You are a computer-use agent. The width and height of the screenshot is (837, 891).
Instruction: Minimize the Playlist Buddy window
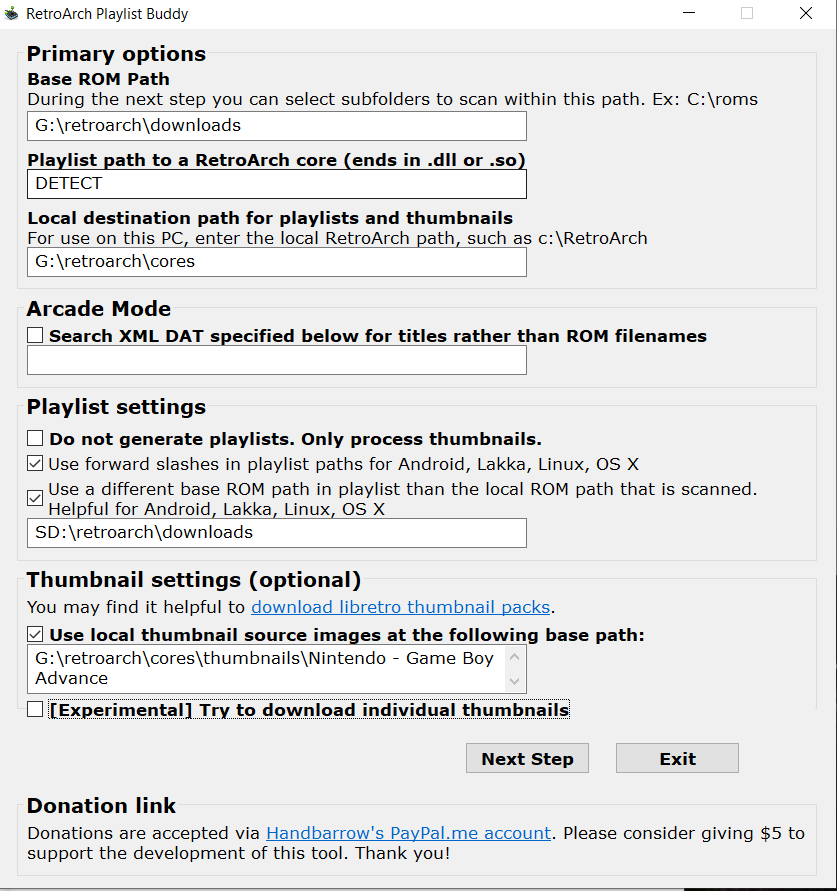pyautogui.click(x=689, y=13)
